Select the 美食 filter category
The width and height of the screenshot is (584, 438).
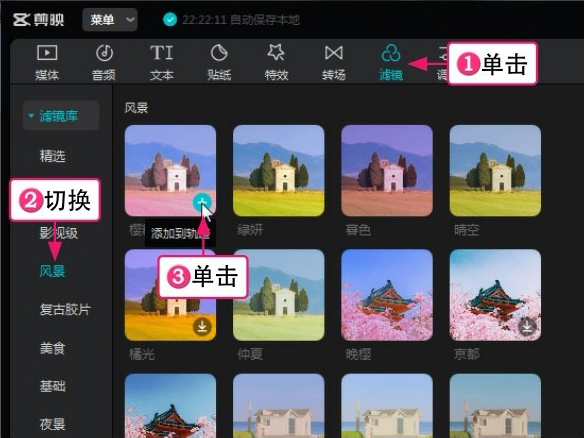[53, 348]
